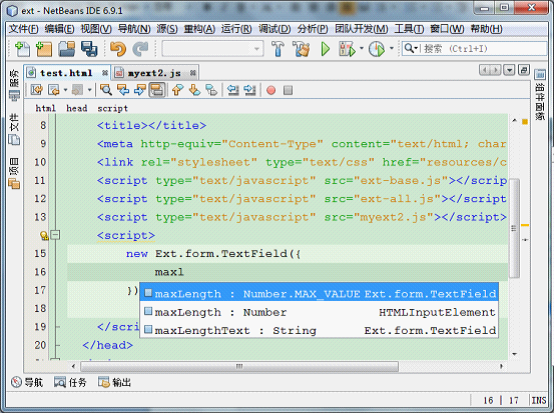
Task: Open the Back history dropdown arrow
Action: click(x=65, y=90)
